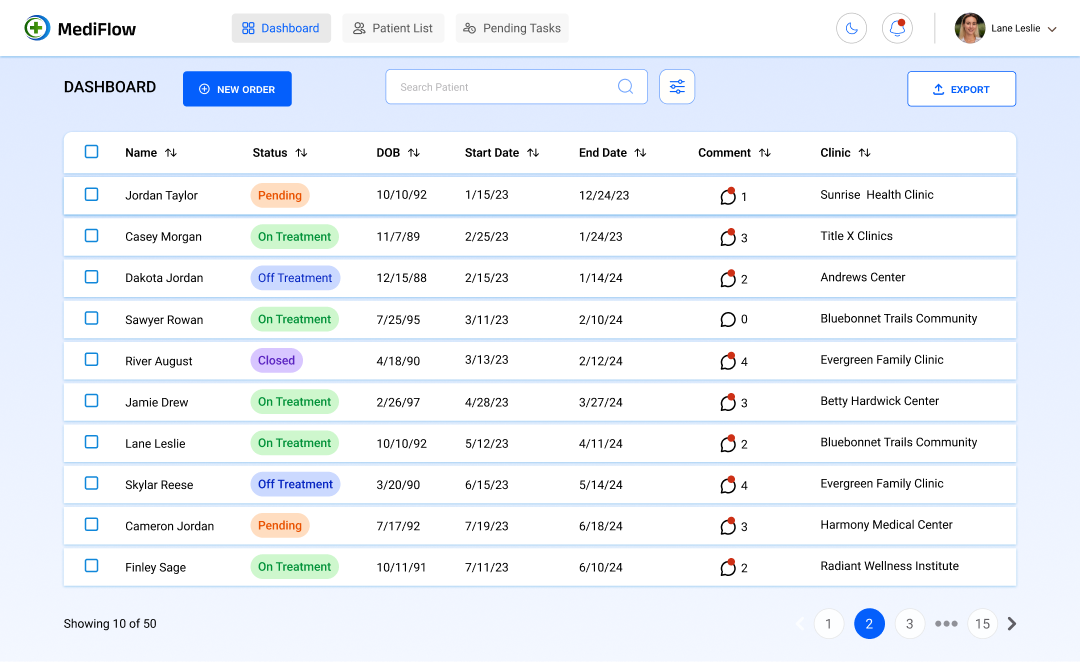1080x662 pixels.
Task: Click Dakota Jordan's Off Treatment badge
Action: [x=295, y=278]
